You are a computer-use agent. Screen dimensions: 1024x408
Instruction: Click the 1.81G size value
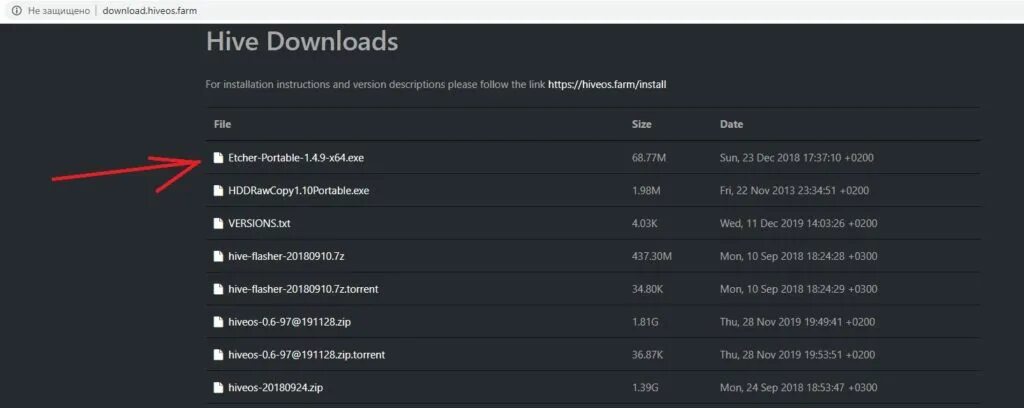(646, 322)
